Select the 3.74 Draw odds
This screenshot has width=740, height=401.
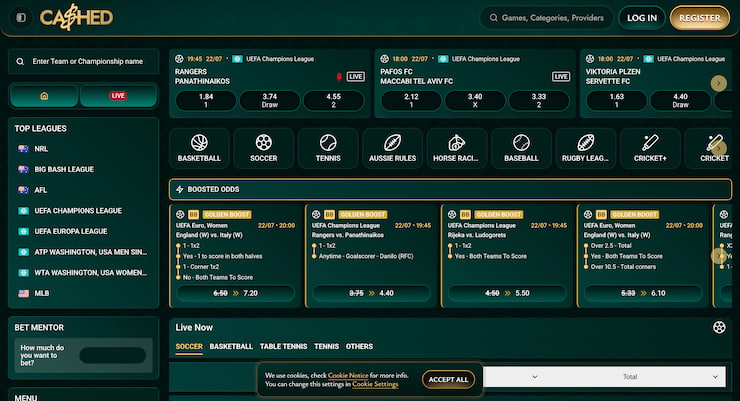pos(269,100)
